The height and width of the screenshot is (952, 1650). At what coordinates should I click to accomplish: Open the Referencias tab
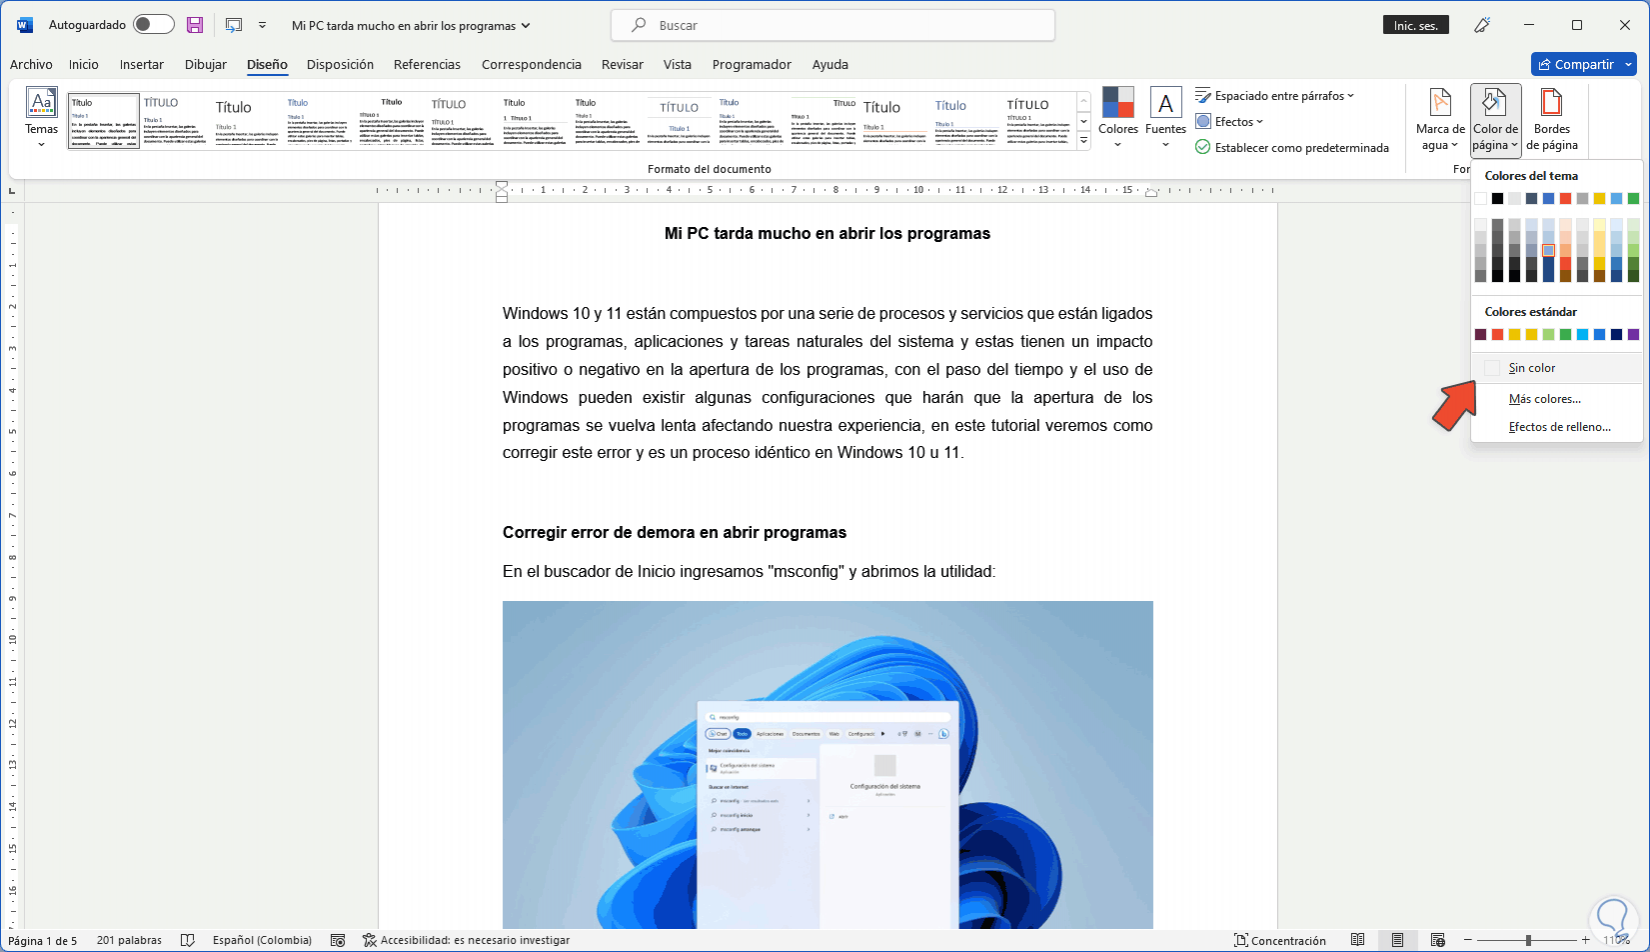tap(427, 64)
